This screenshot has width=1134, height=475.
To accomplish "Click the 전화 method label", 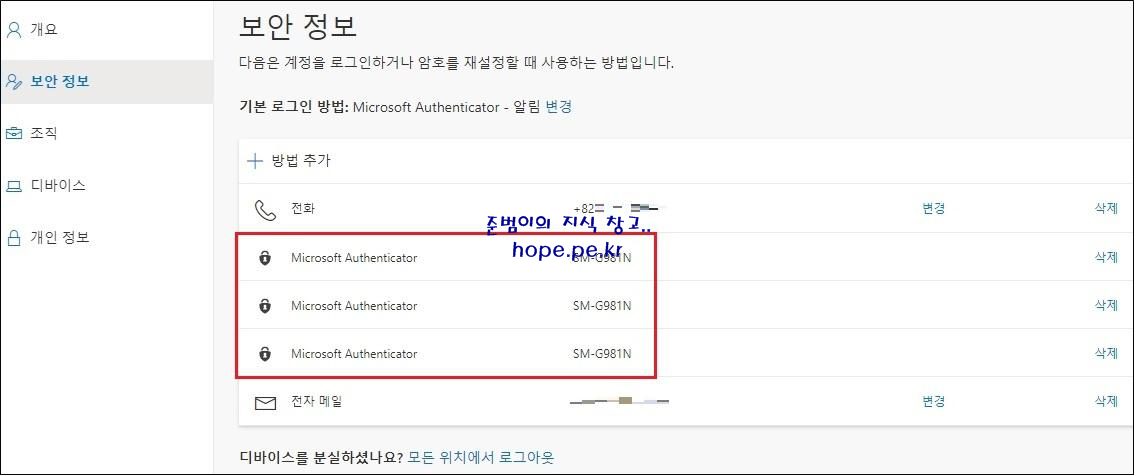I will click(x=302, y=209).
